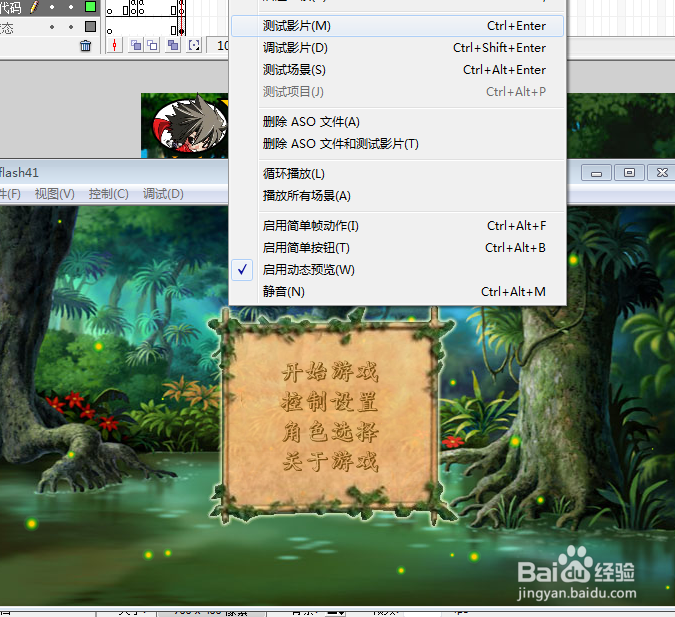Choose 调试影片(D) menu entry
Image resolution: width=675 pixels, height=617 pixels.
coord(397,48)
